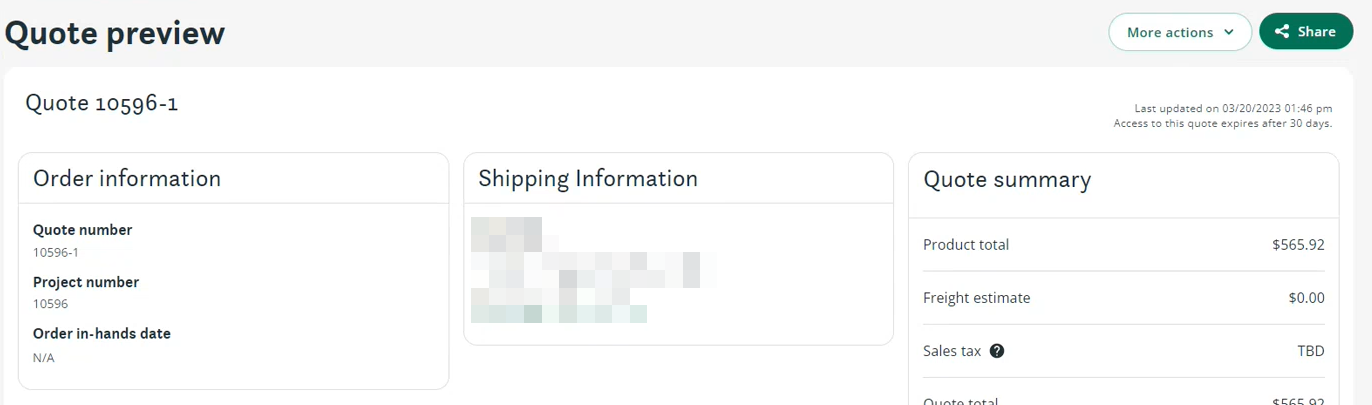Image resolution: width=1372 pixels, height=405 pixels.
Task: Click the share icon inside the Share button
Action: 1282,32
